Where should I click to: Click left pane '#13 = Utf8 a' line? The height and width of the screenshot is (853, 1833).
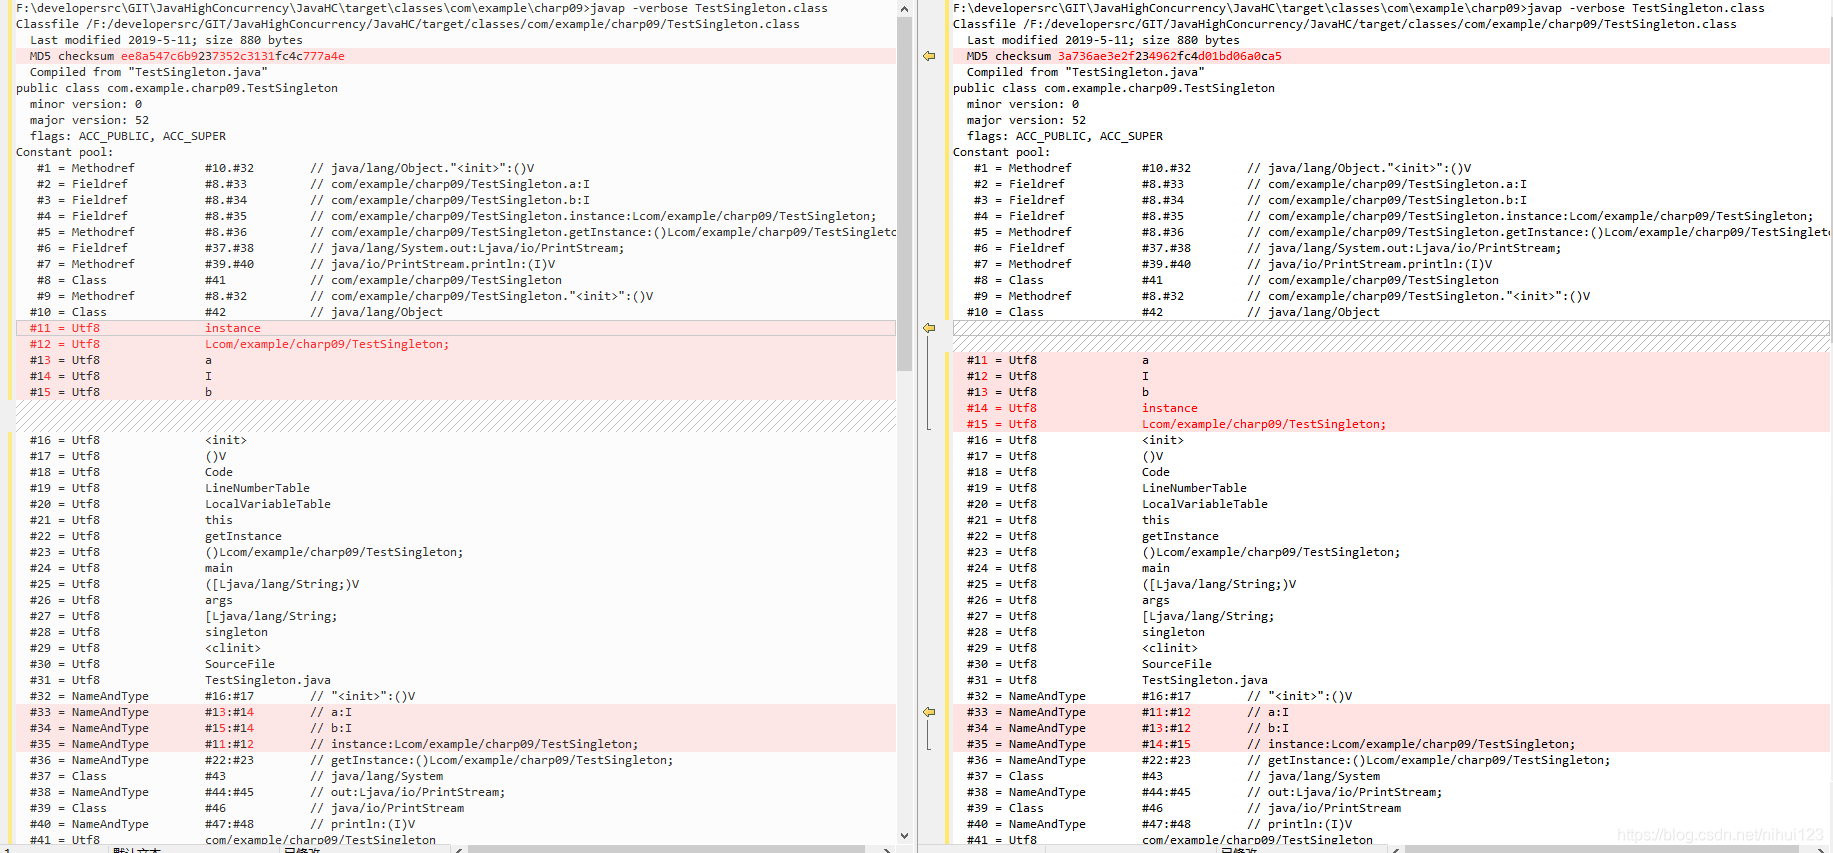point(456,360)
